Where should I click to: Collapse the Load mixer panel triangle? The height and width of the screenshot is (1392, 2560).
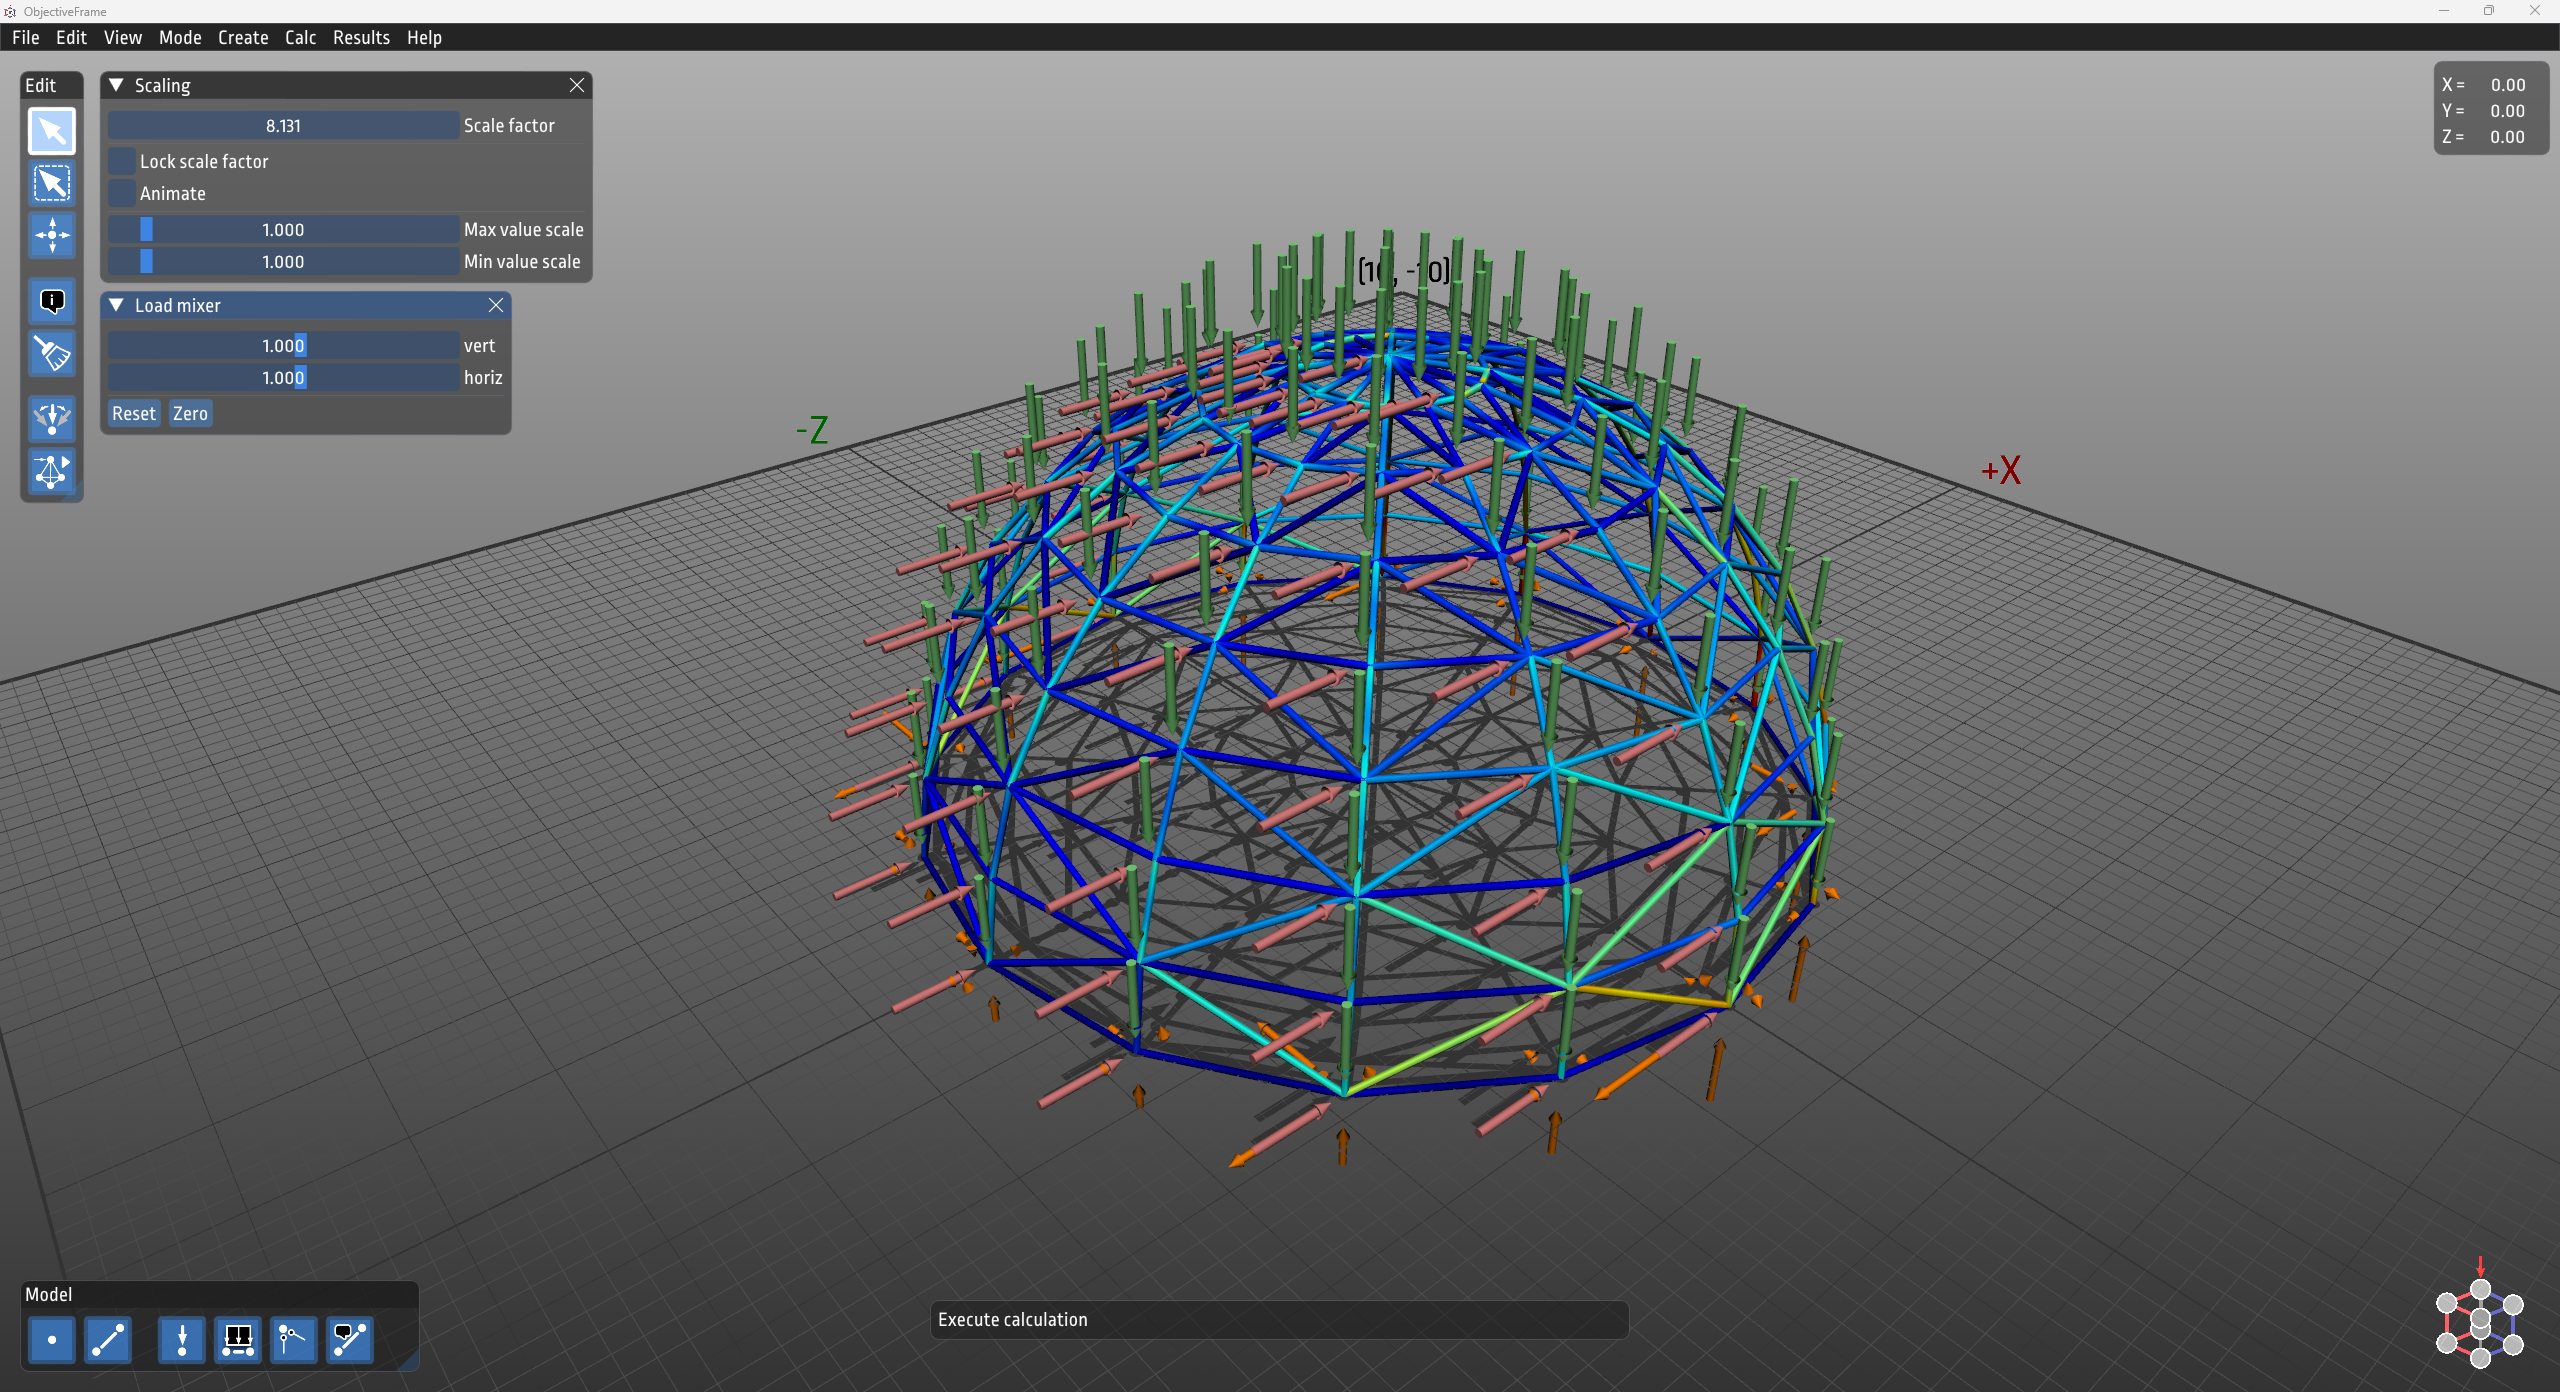pos(116,305)
